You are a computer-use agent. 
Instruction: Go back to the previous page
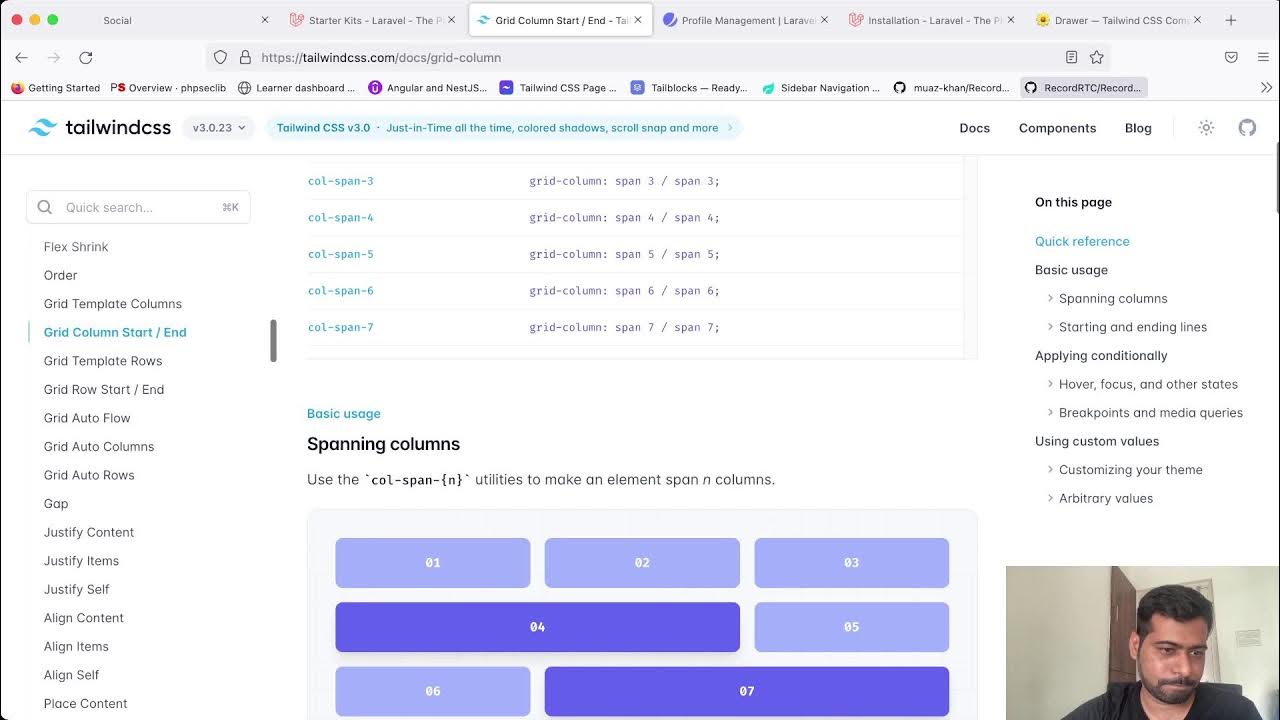point(21,58)
